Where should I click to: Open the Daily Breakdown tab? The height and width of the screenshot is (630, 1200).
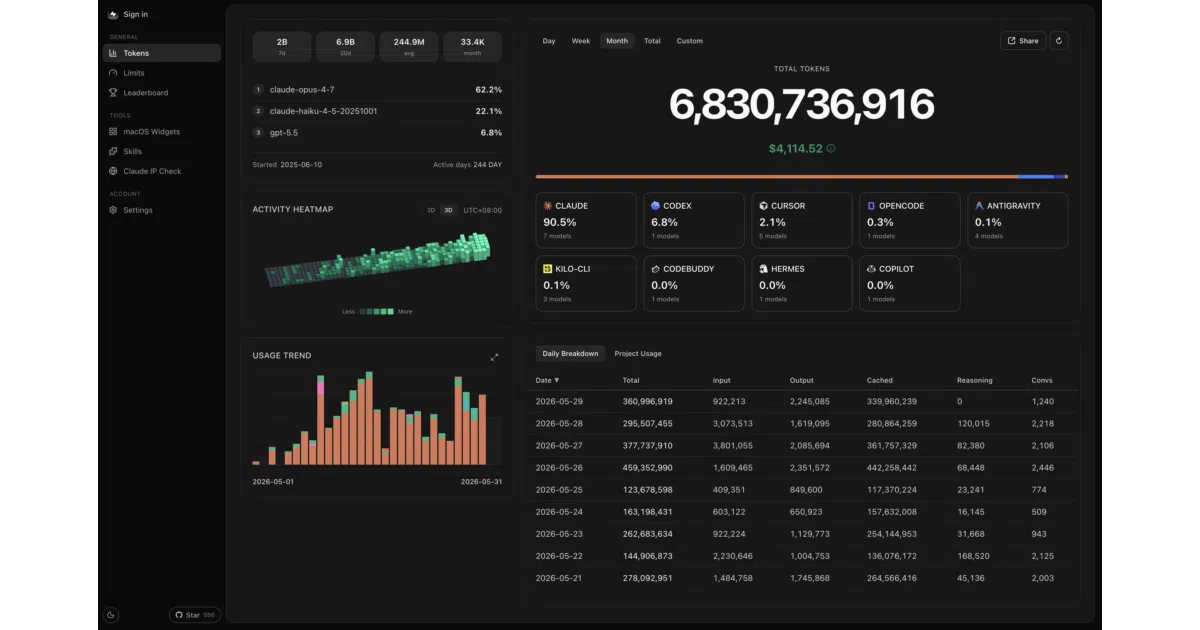point(570,353)
